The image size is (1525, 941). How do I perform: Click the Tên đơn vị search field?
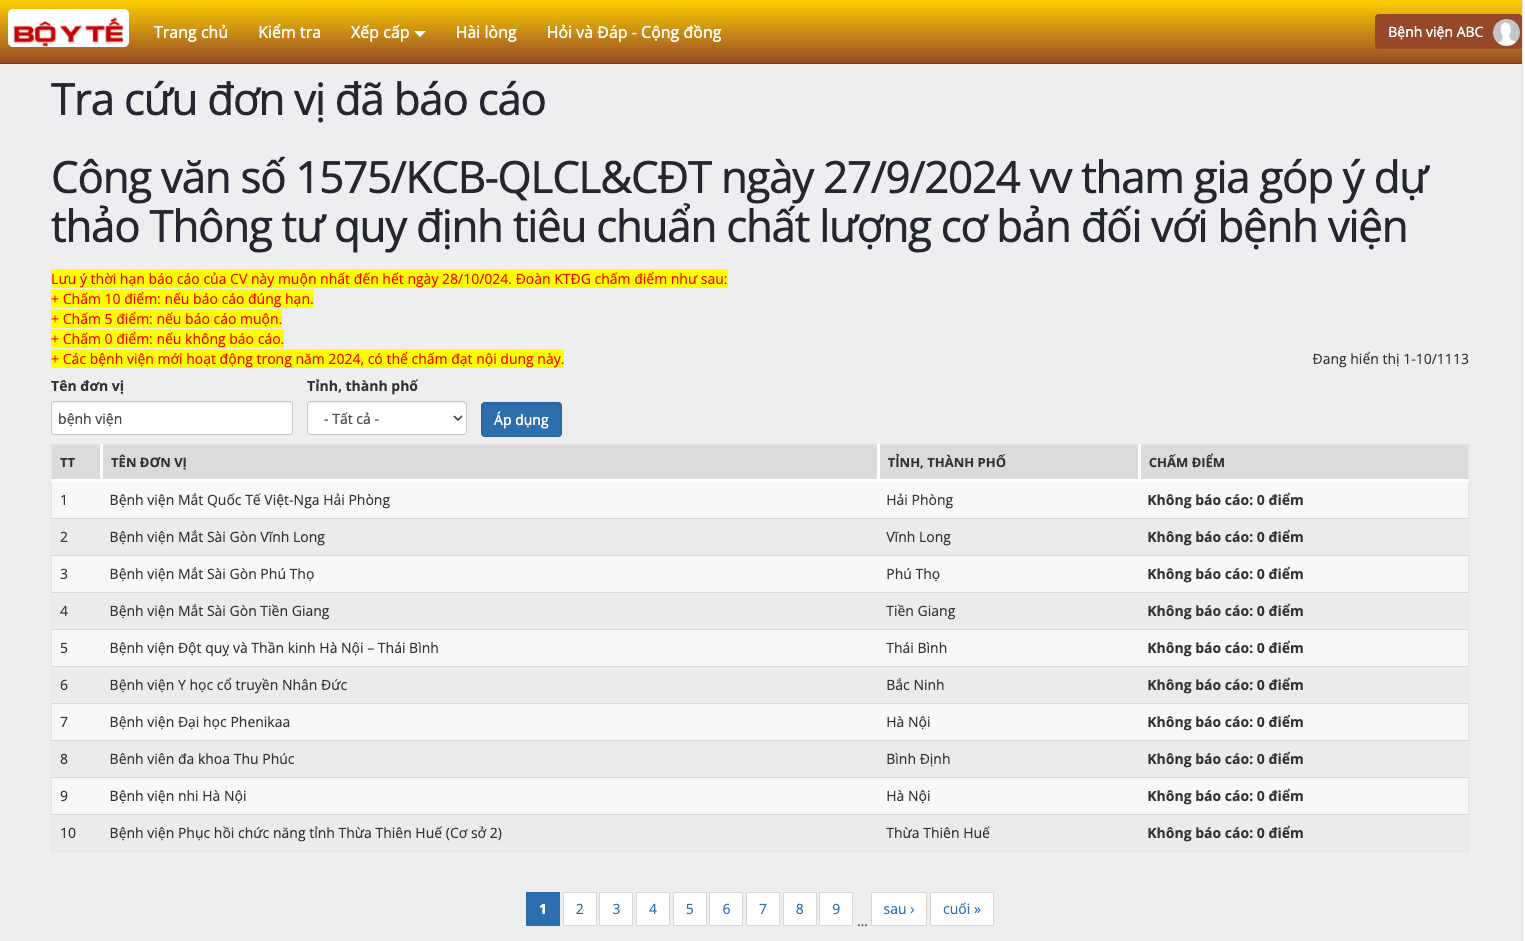pos(172,418)
